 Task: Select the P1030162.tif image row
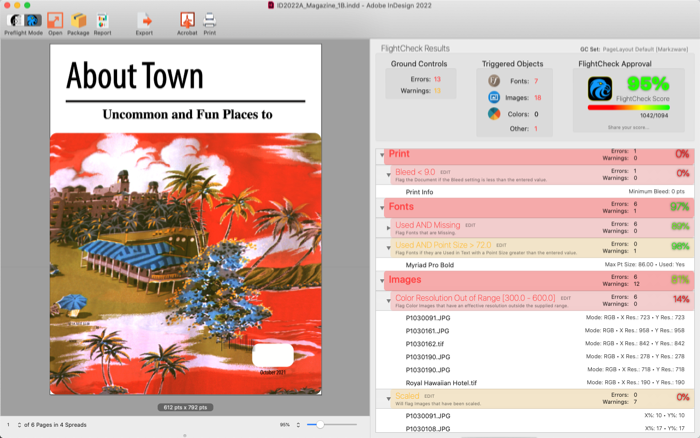click(x=535, y=344)
